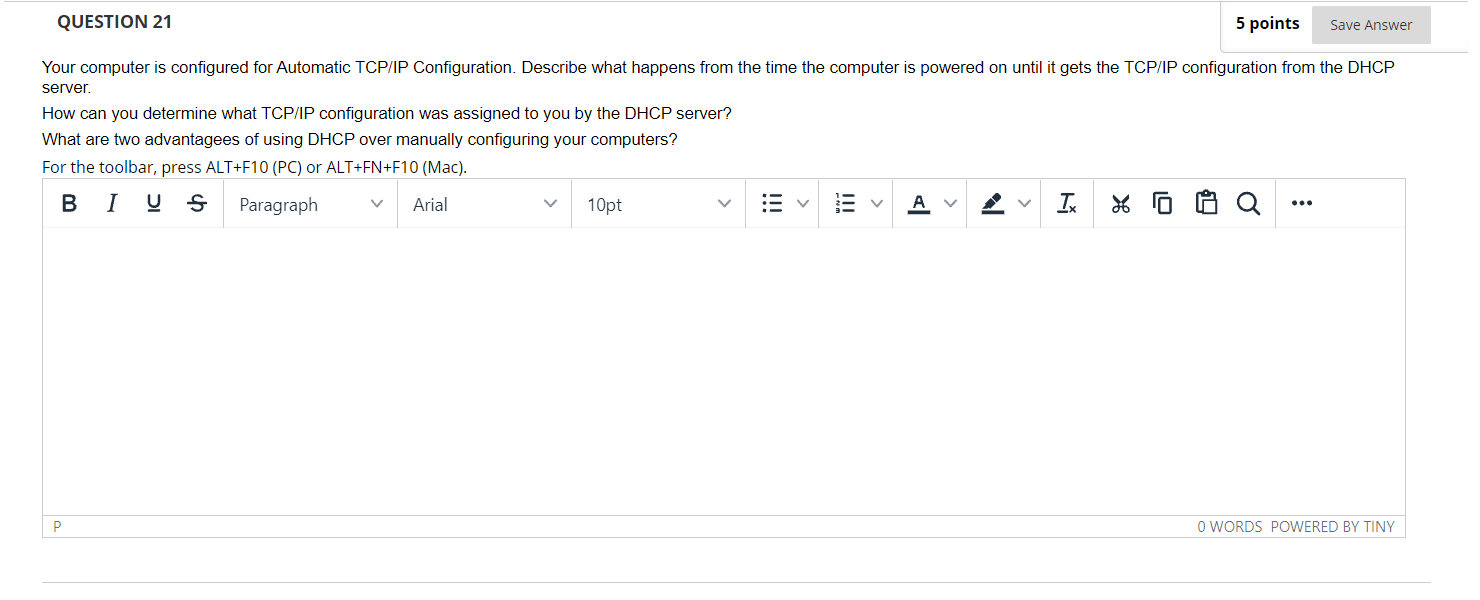The height and width of the screenshot is (600, 1480).
Task: Paste from clipboard
Action: pyautogui.click(x=1205, y=204)
